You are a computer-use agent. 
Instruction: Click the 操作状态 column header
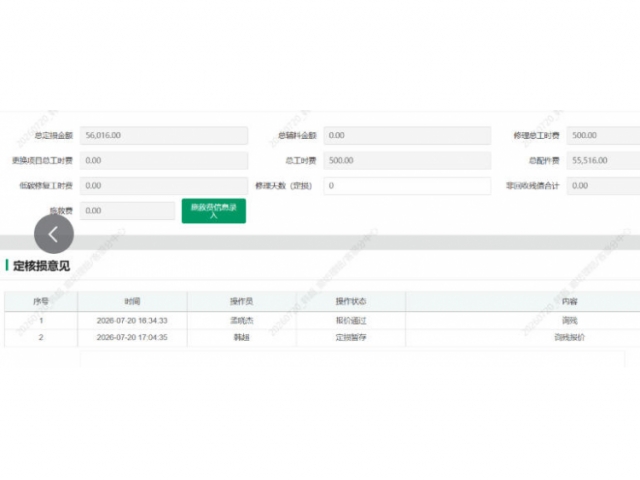pyautogui.click(x=351, y=301)
